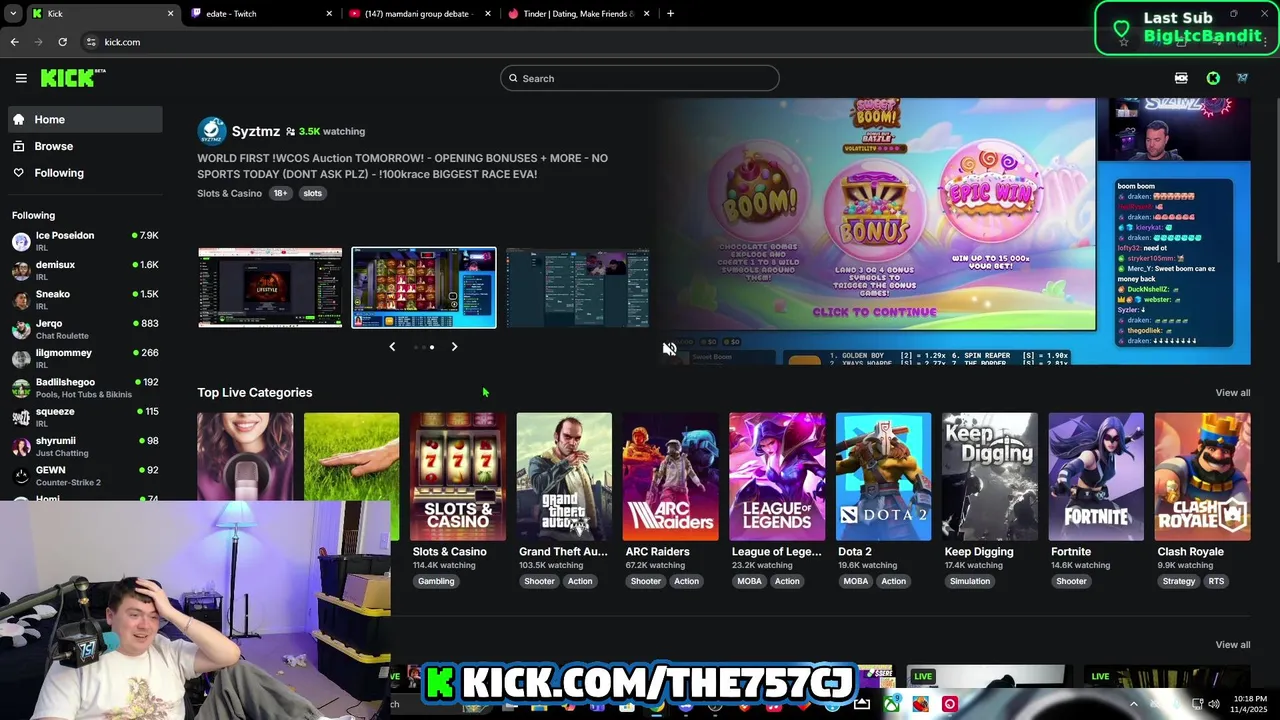Open the hamburger sidebar menu
Image resolution: width=1280 pixels, height=720 pixels.
[21, 78]
